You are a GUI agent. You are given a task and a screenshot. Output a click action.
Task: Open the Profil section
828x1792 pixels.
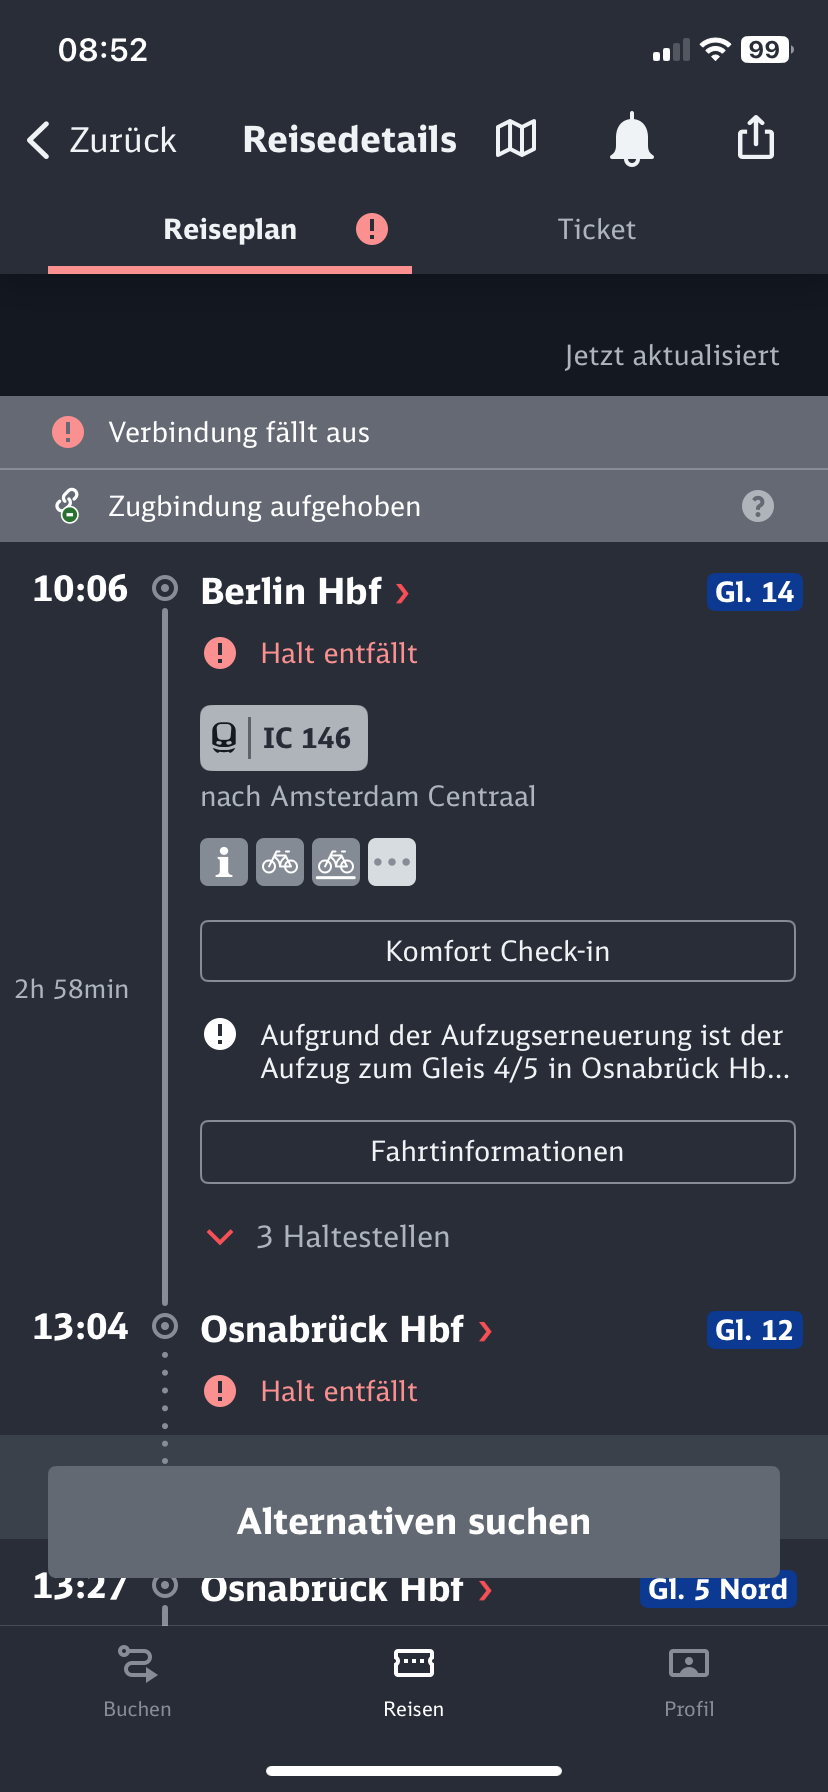[x=689, y=1681]
